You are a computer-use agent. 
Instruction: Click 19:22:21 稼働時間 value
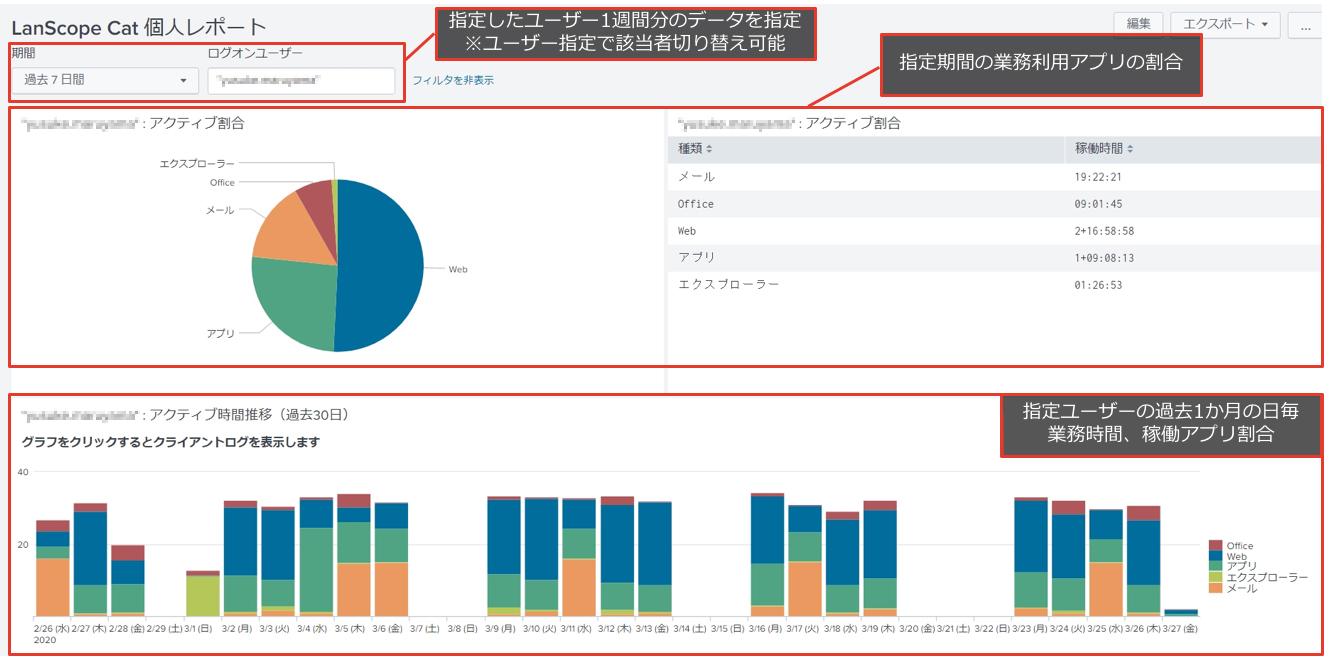1098,177
